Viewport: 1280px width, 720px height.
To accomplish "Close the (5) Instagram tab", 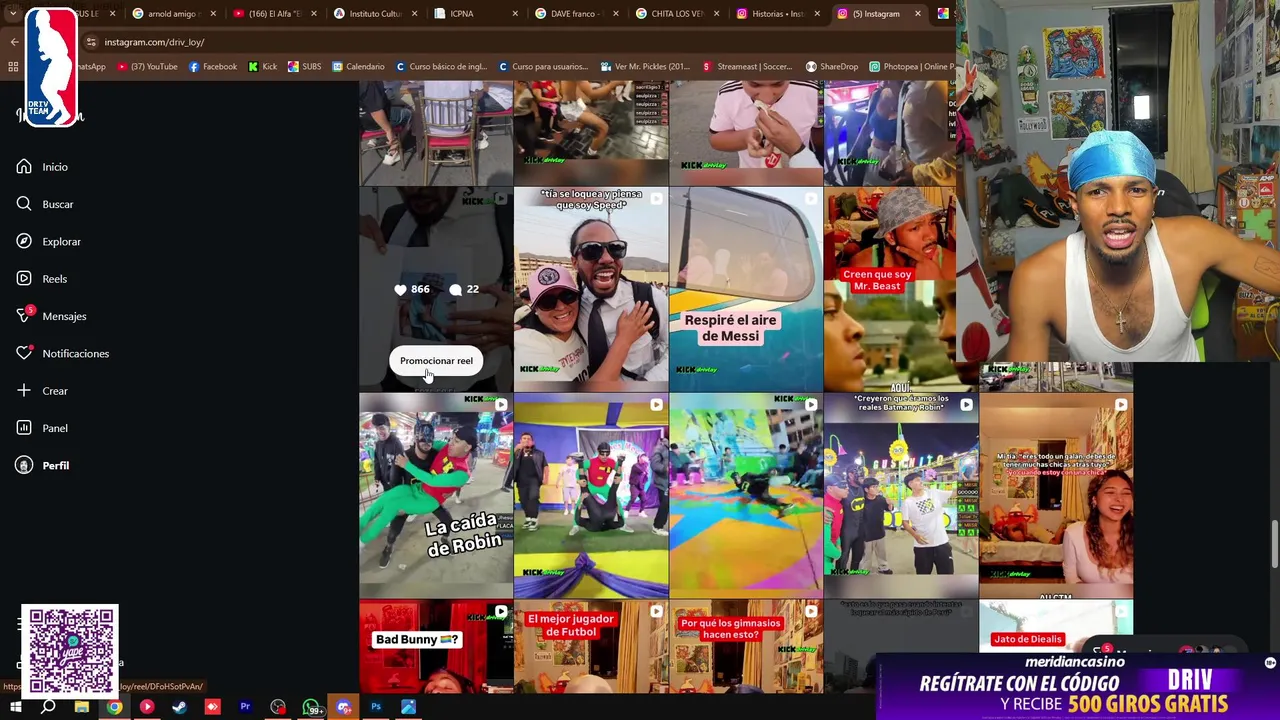I will [919, 14].
